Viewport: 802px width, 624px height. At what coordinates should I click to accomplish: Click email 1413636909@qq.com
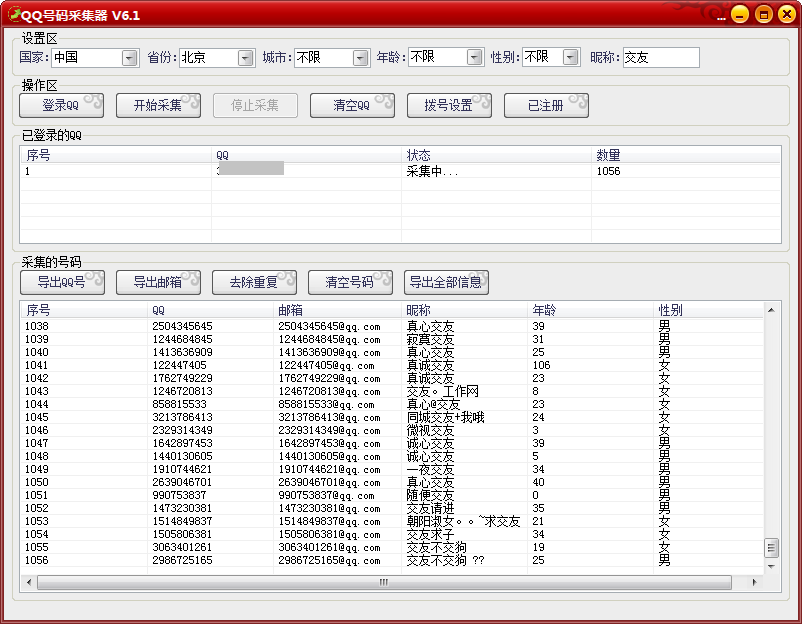[329, 352]
